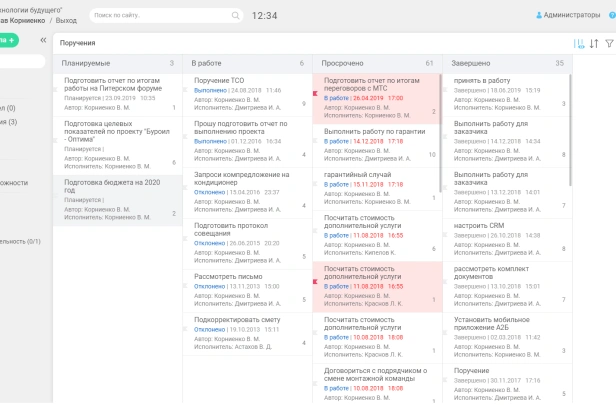This screenshot has height=405, width=616.
Task: Click the sort arrows icon
Action: coord(594,44)
